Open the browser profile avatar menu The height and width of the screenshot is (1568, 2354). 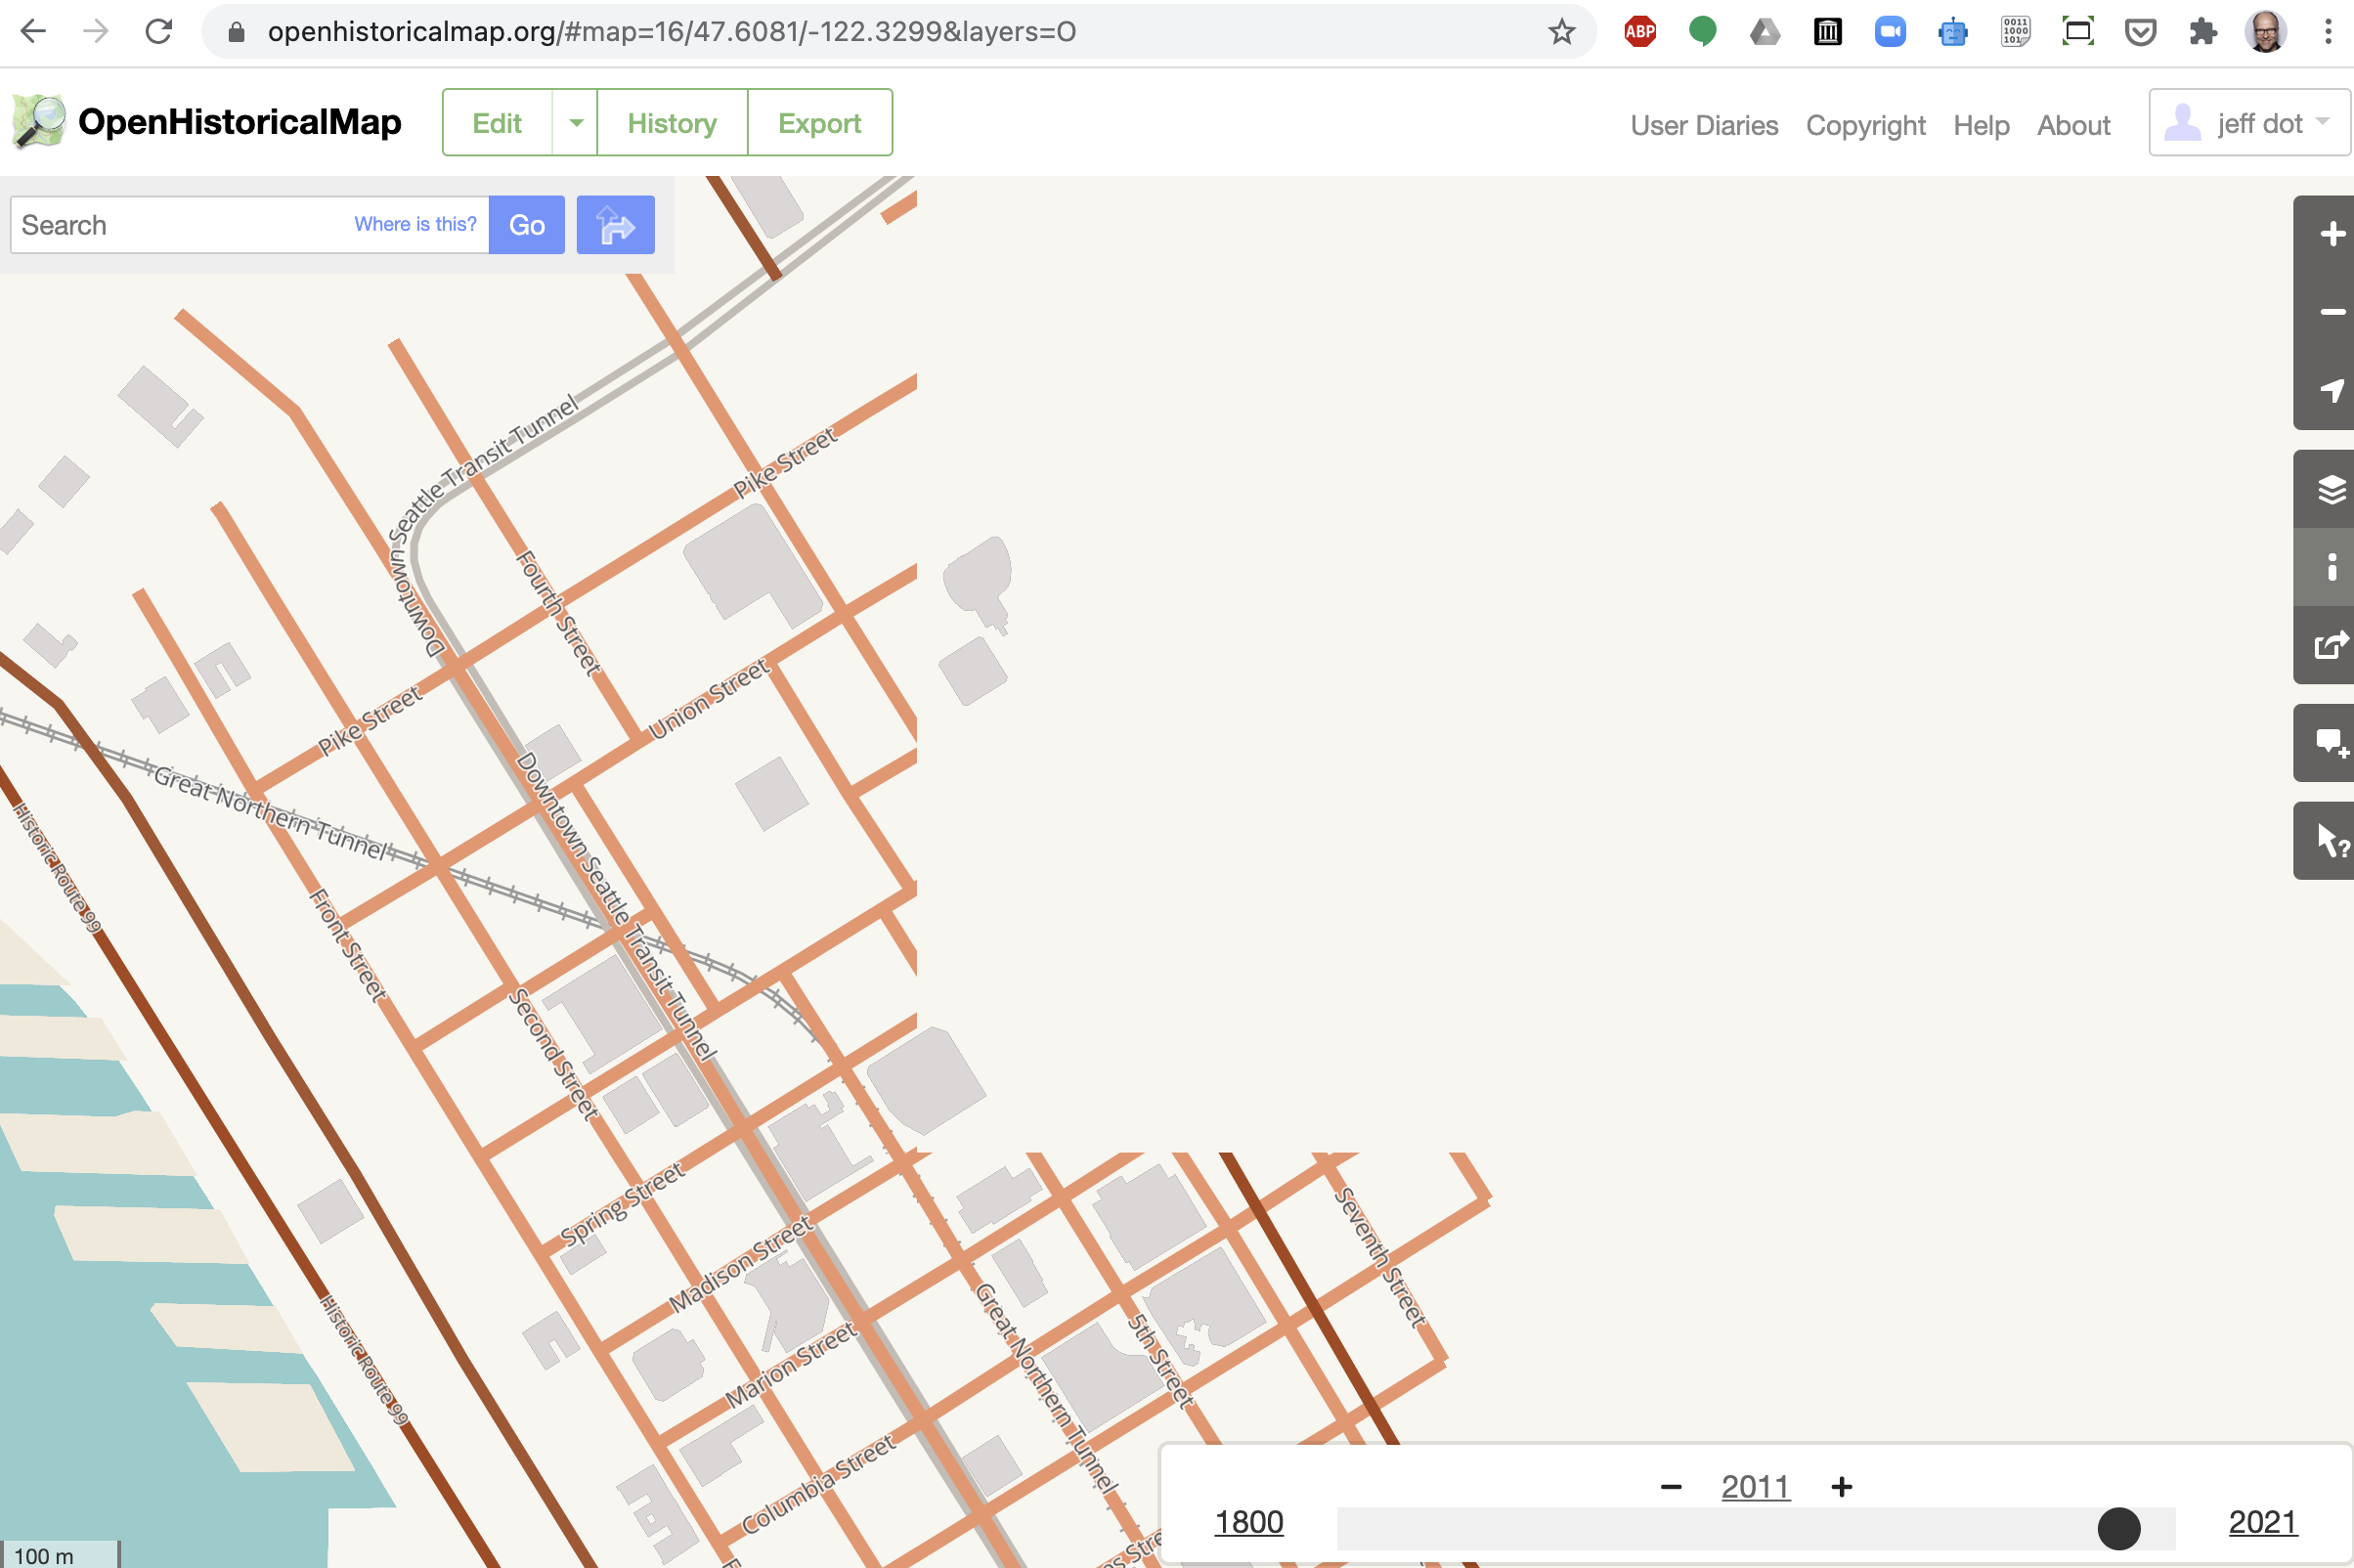2267,31
